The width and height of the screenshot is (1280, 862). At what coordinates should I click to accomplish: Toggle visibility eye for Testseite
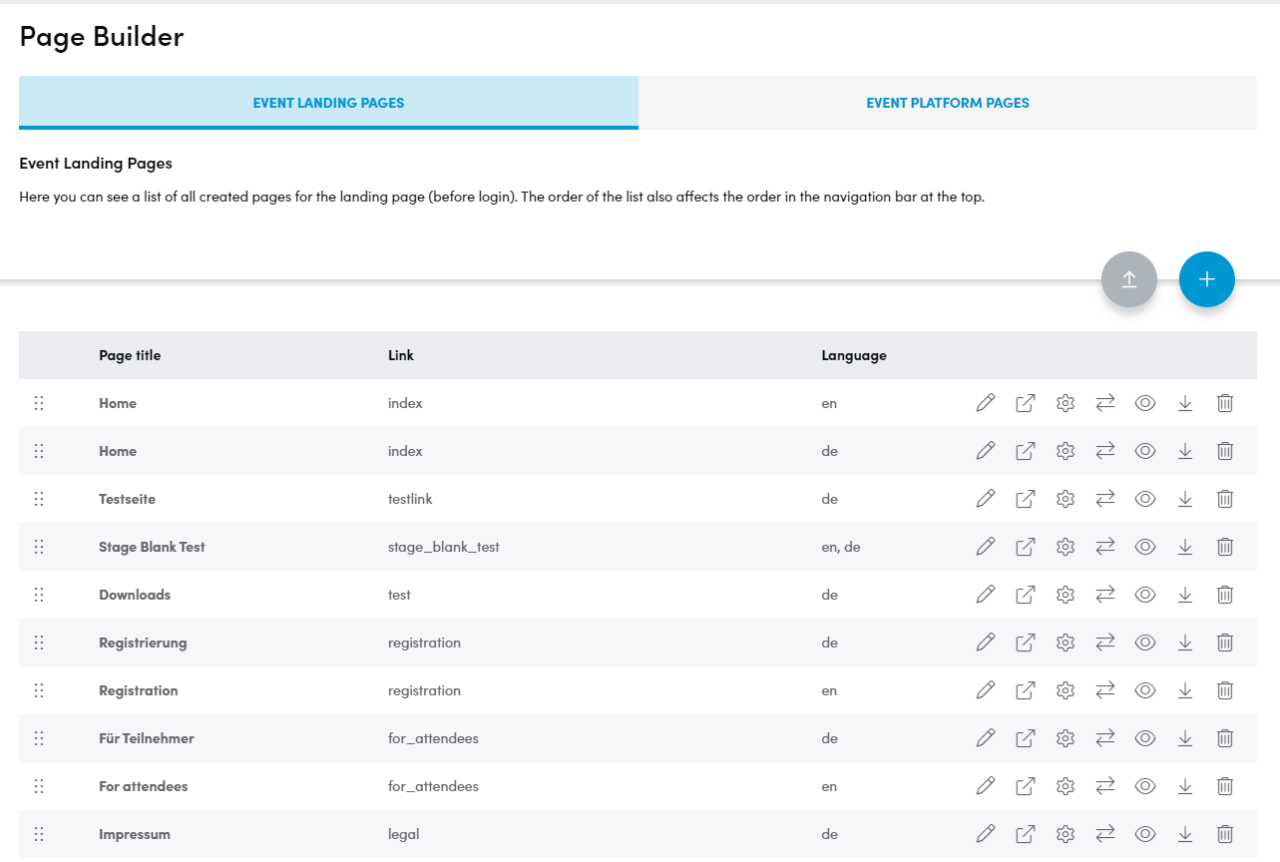pos(1145,499)
